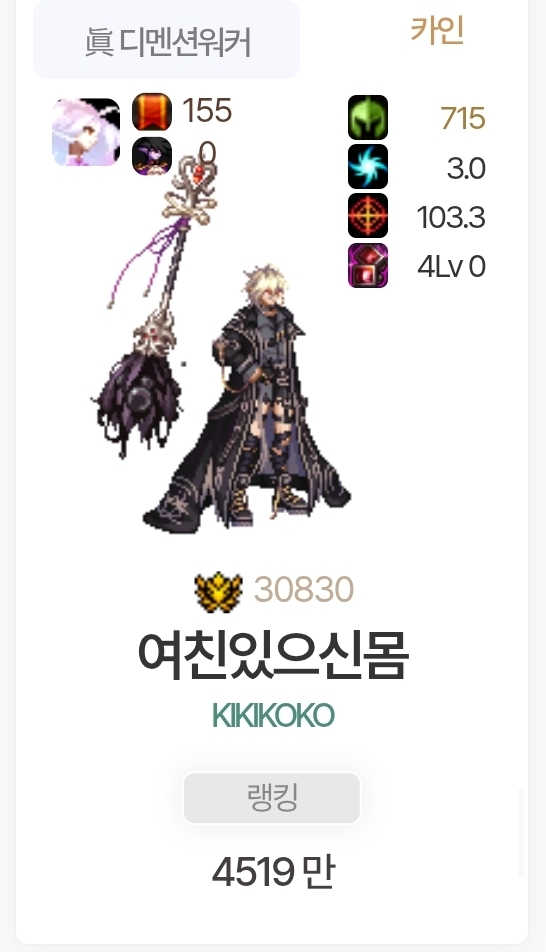
Task: Click the pink cube icon beside 4Lv
Action: (x=367, y=265)
